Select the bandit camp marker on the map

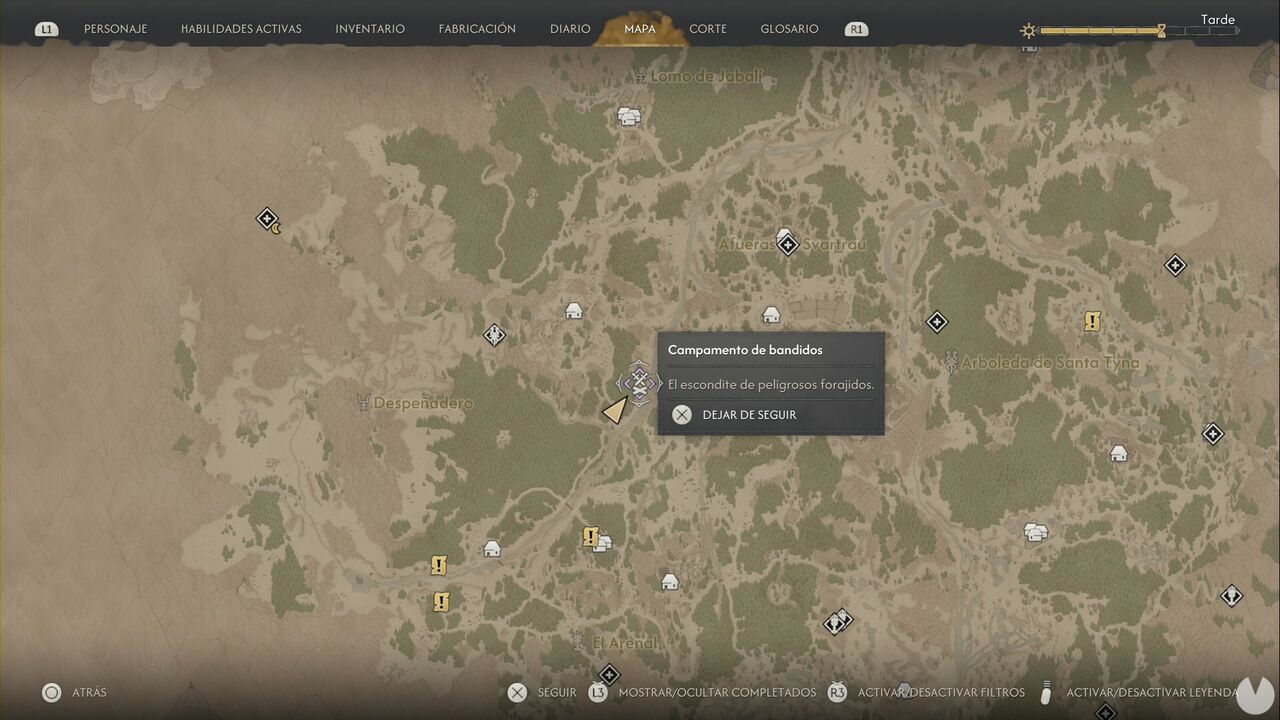click(638, 383)
